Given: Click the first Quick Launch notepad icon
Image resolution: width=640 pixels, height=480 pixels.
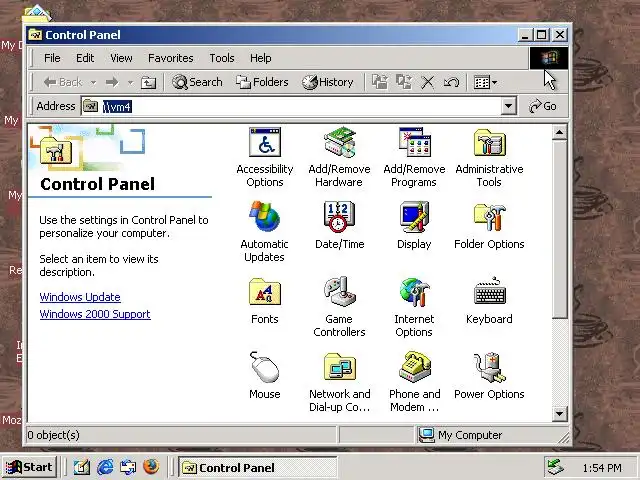Looking at the screenshot, I should click(82, 467).
